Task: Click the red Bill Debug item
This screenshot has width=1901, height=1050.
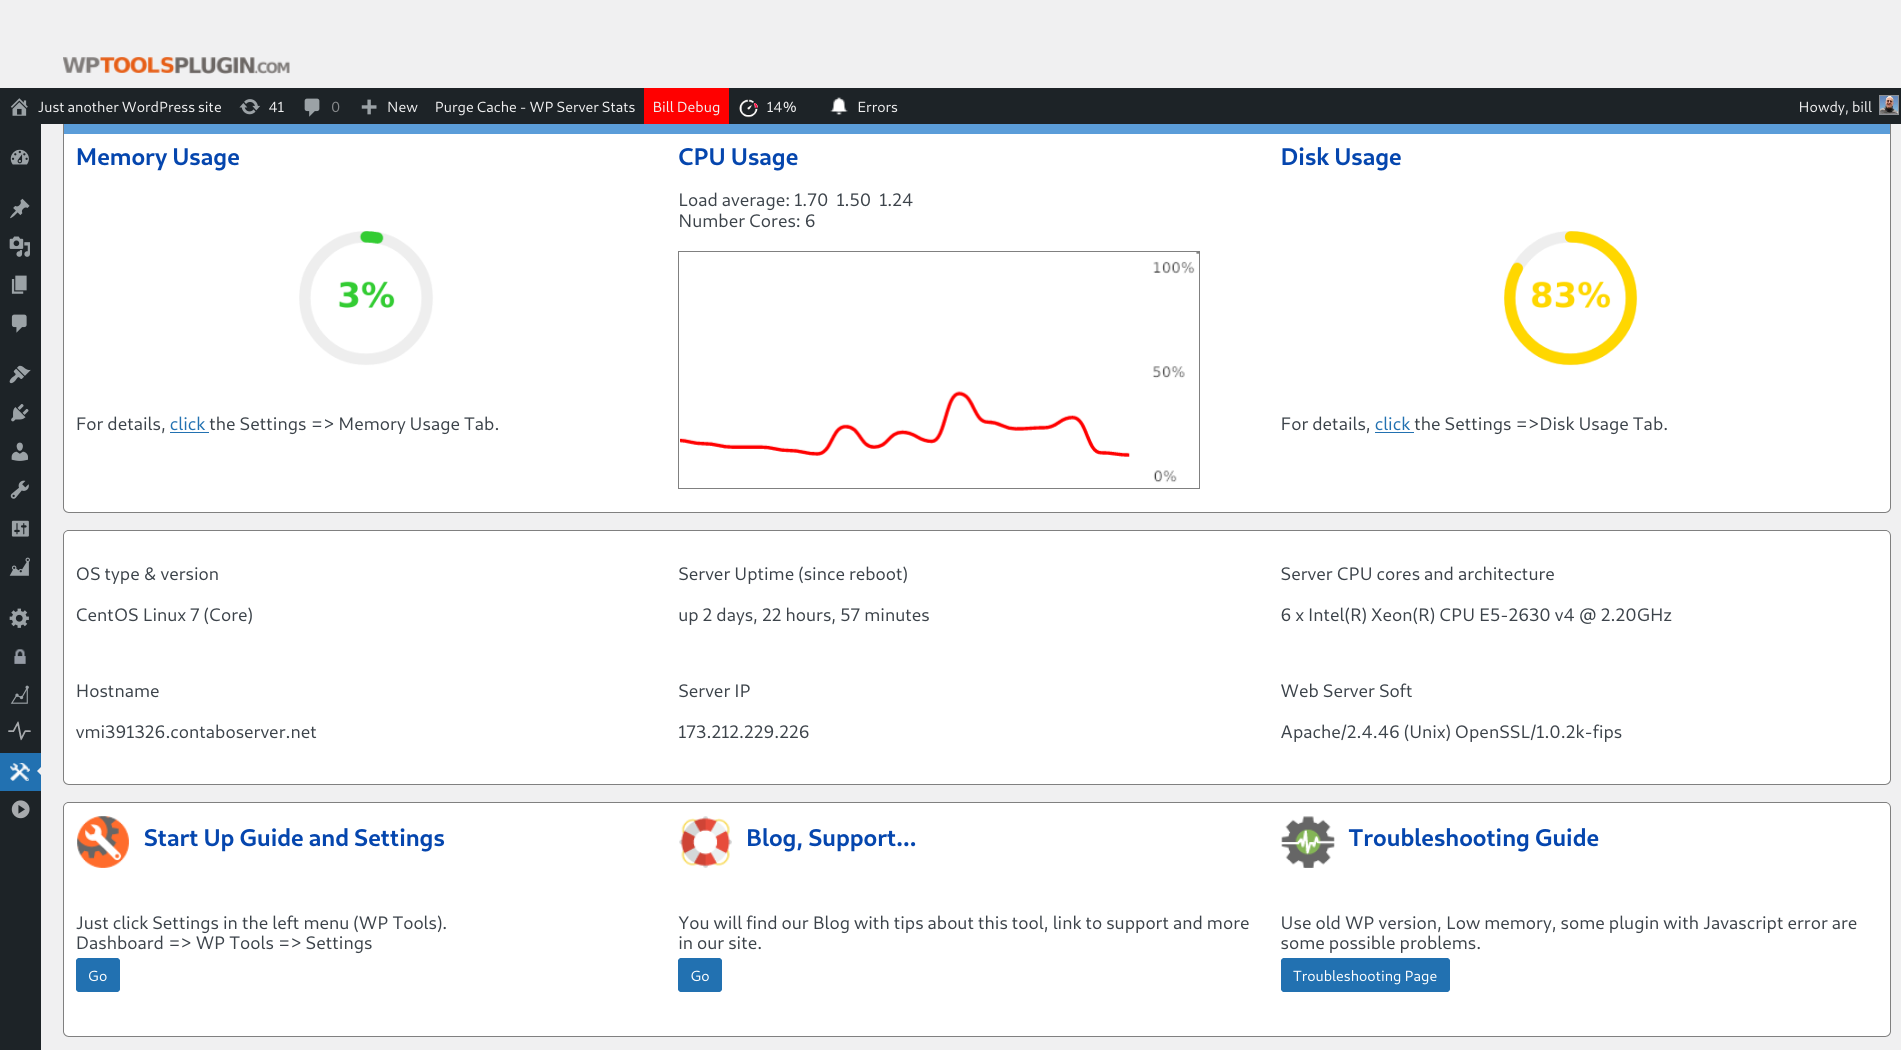Action: (x=686, y=107)
